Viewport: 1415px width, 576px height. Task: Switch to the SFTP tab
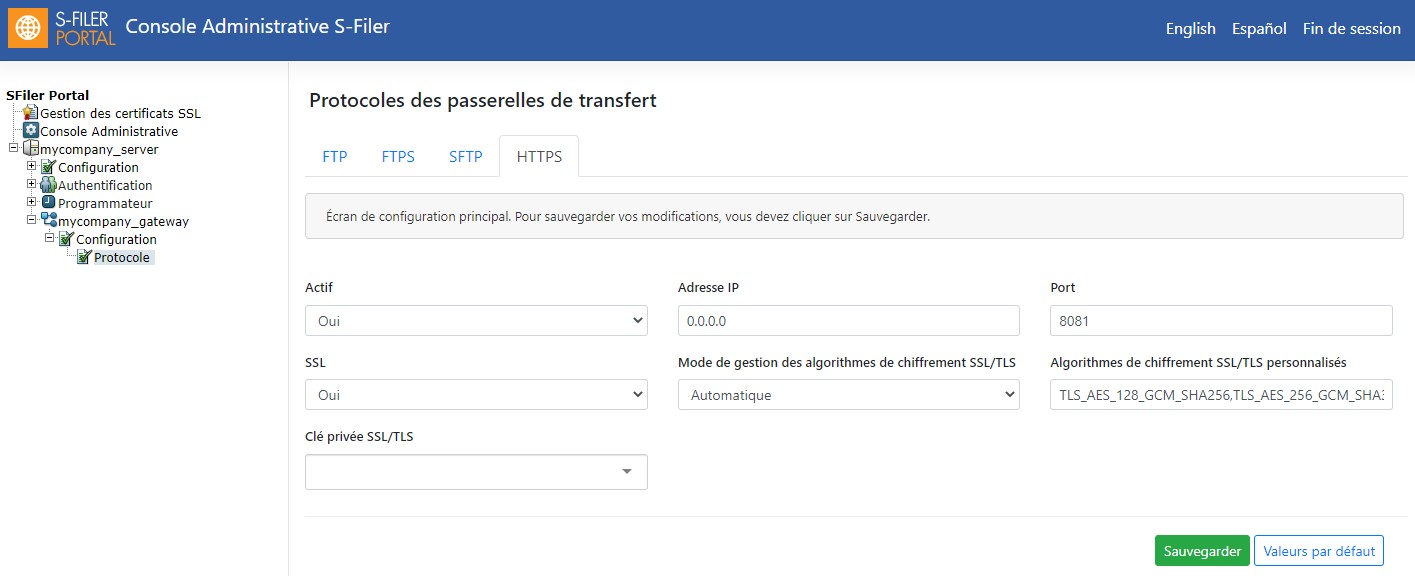coord(466,157)
